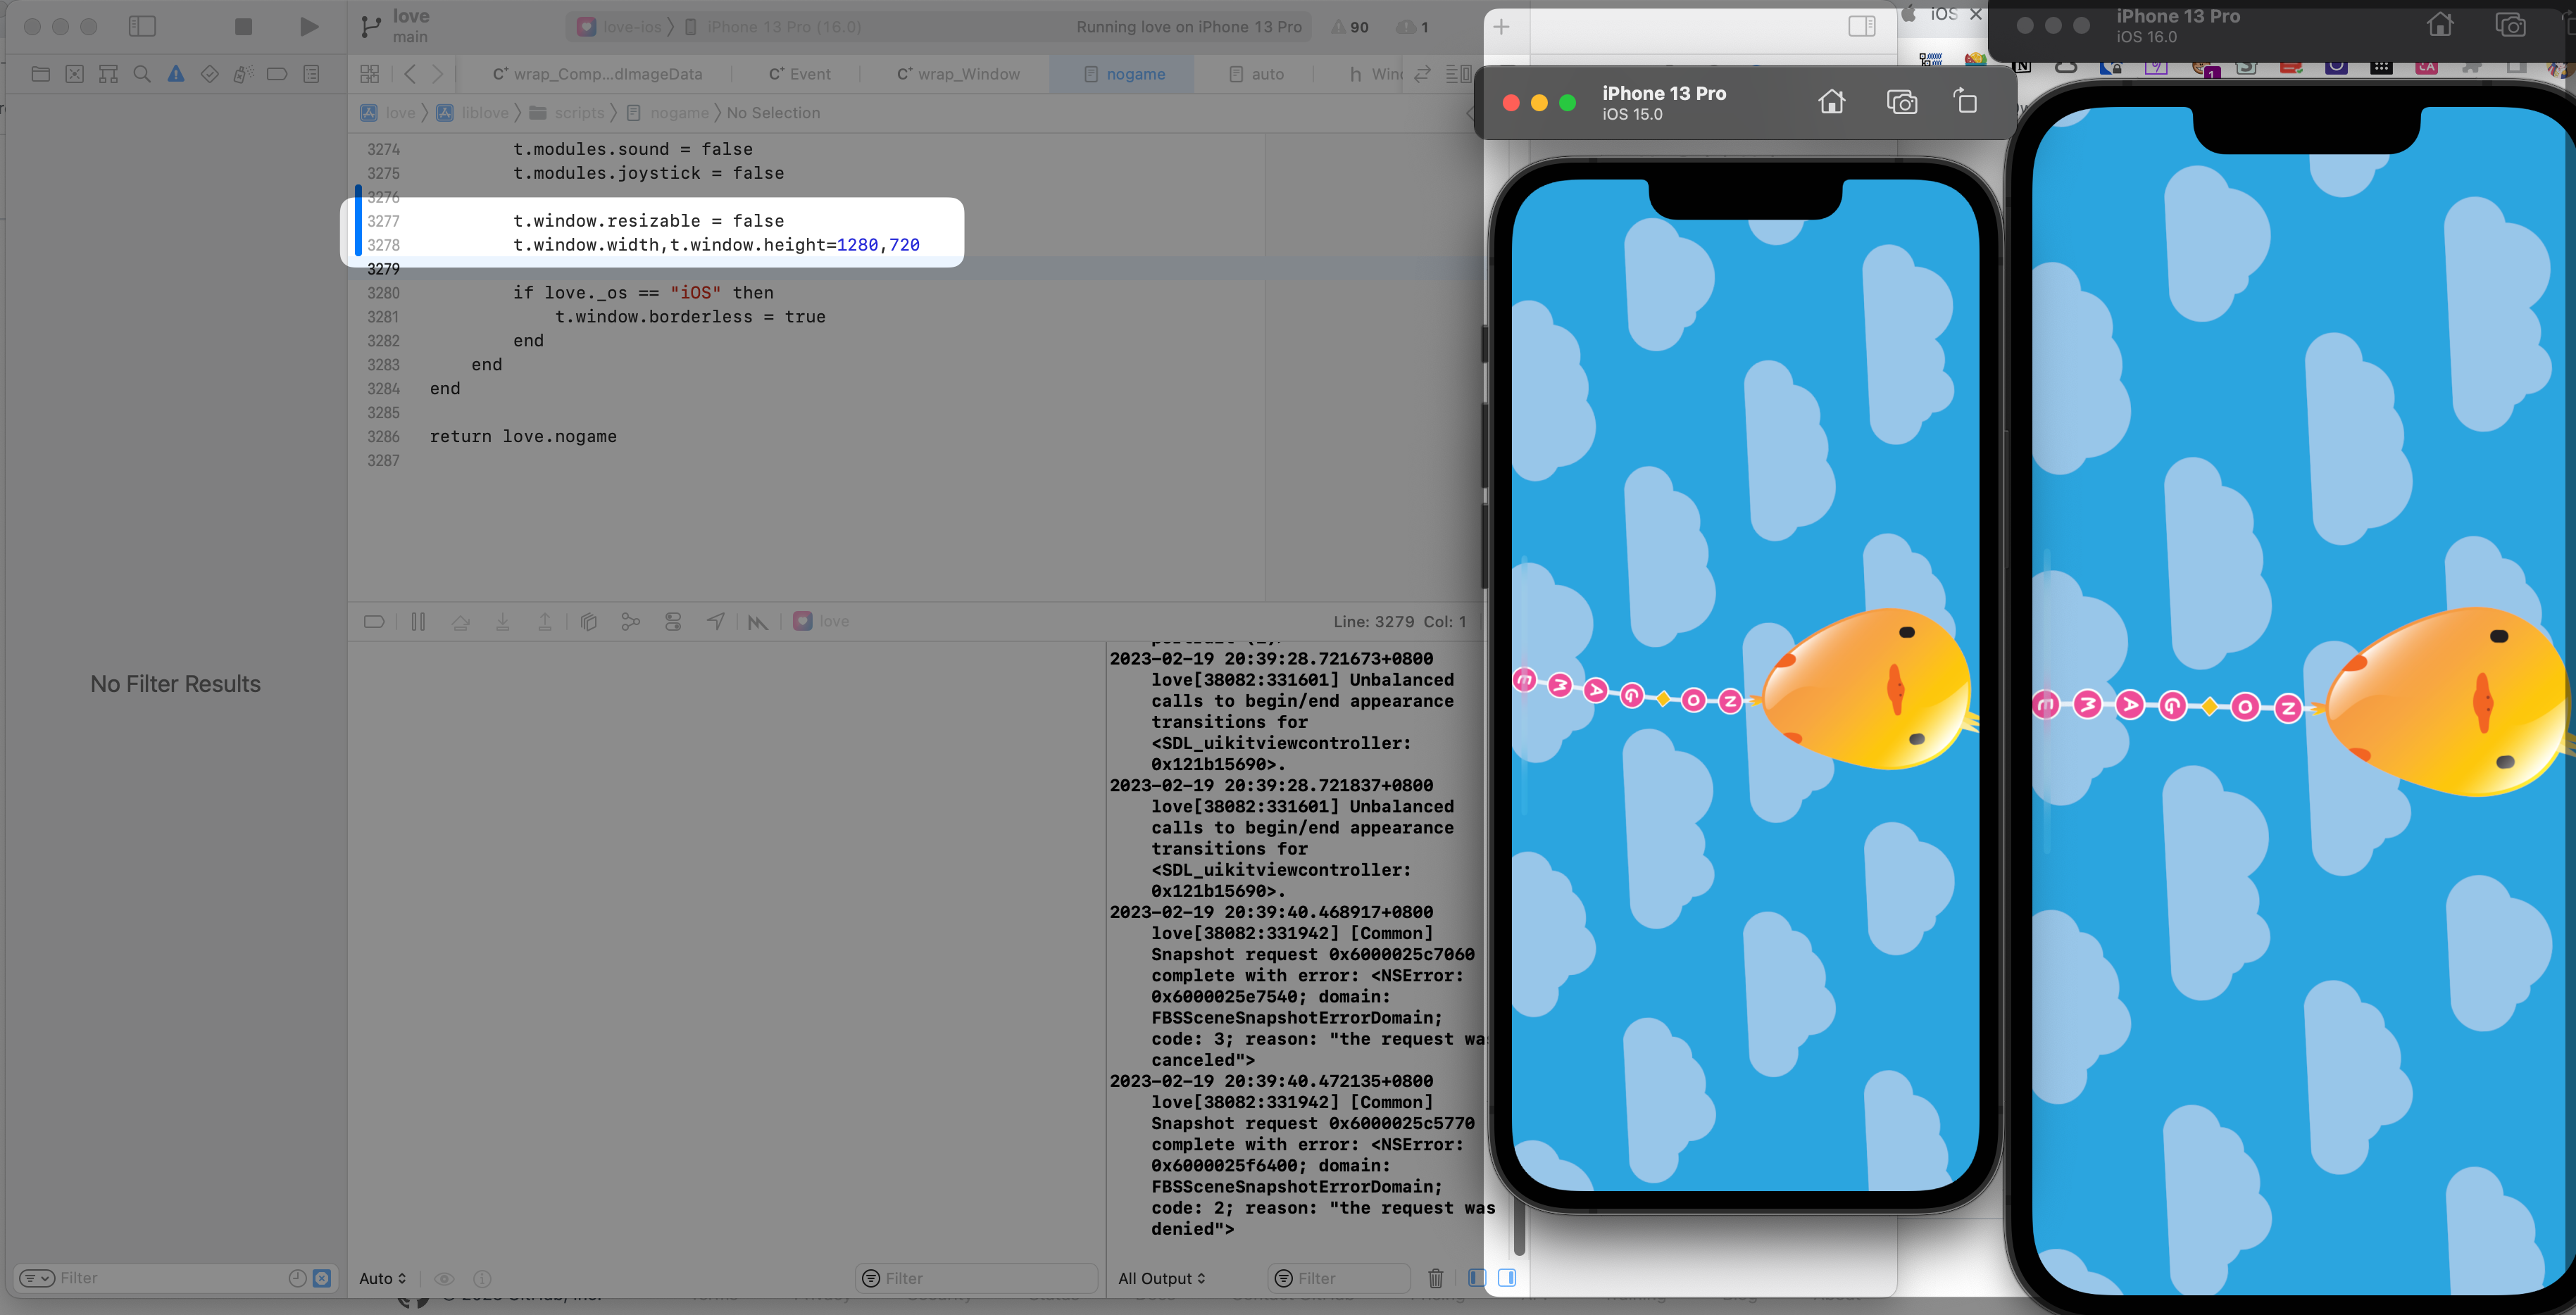Screen dimensions: 2576x1315
Task: Activate breakpoints in the debug bar
Action: pos(374,621)
